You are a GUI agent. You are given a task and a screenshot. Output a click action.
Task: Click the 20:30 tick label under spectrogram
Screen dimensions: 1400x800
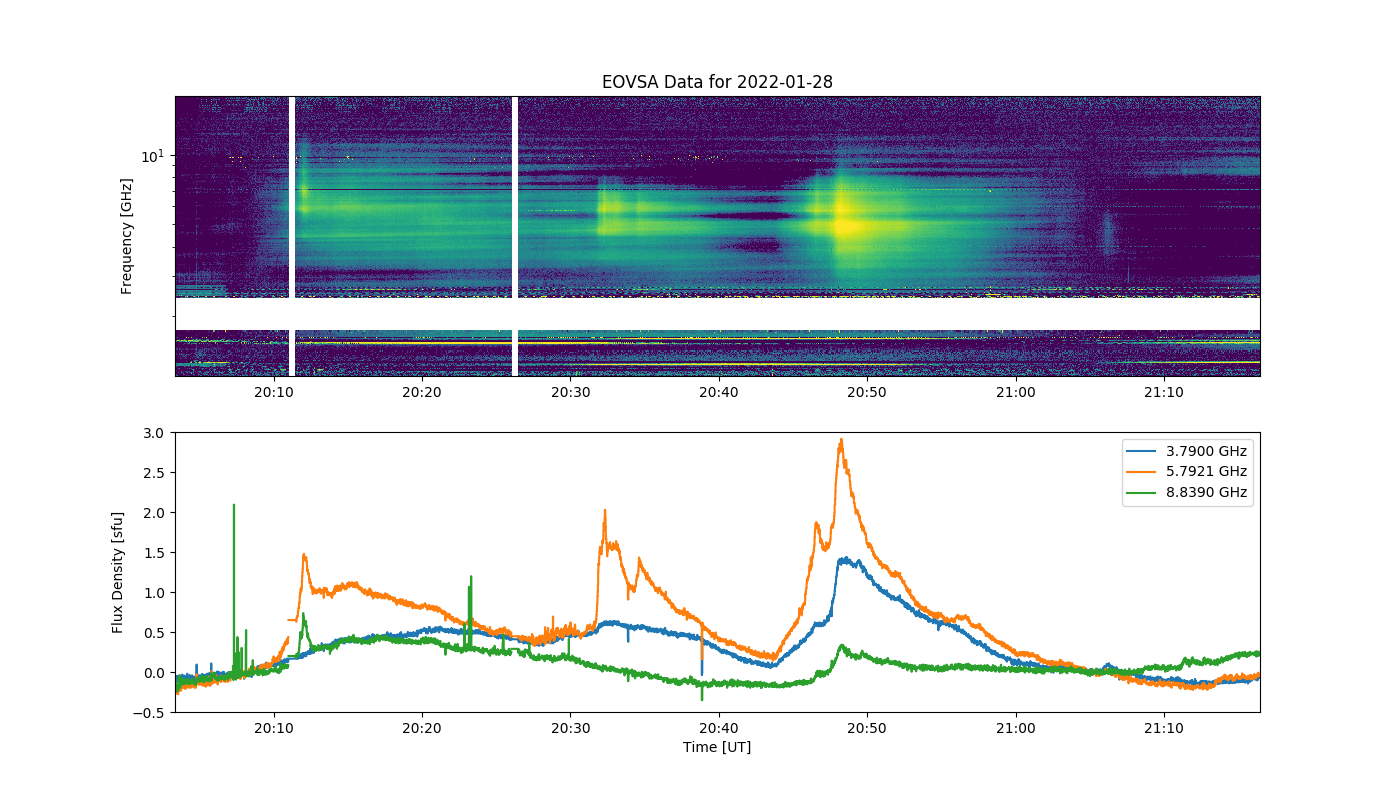pyautogui.click(x=570, y=393)
